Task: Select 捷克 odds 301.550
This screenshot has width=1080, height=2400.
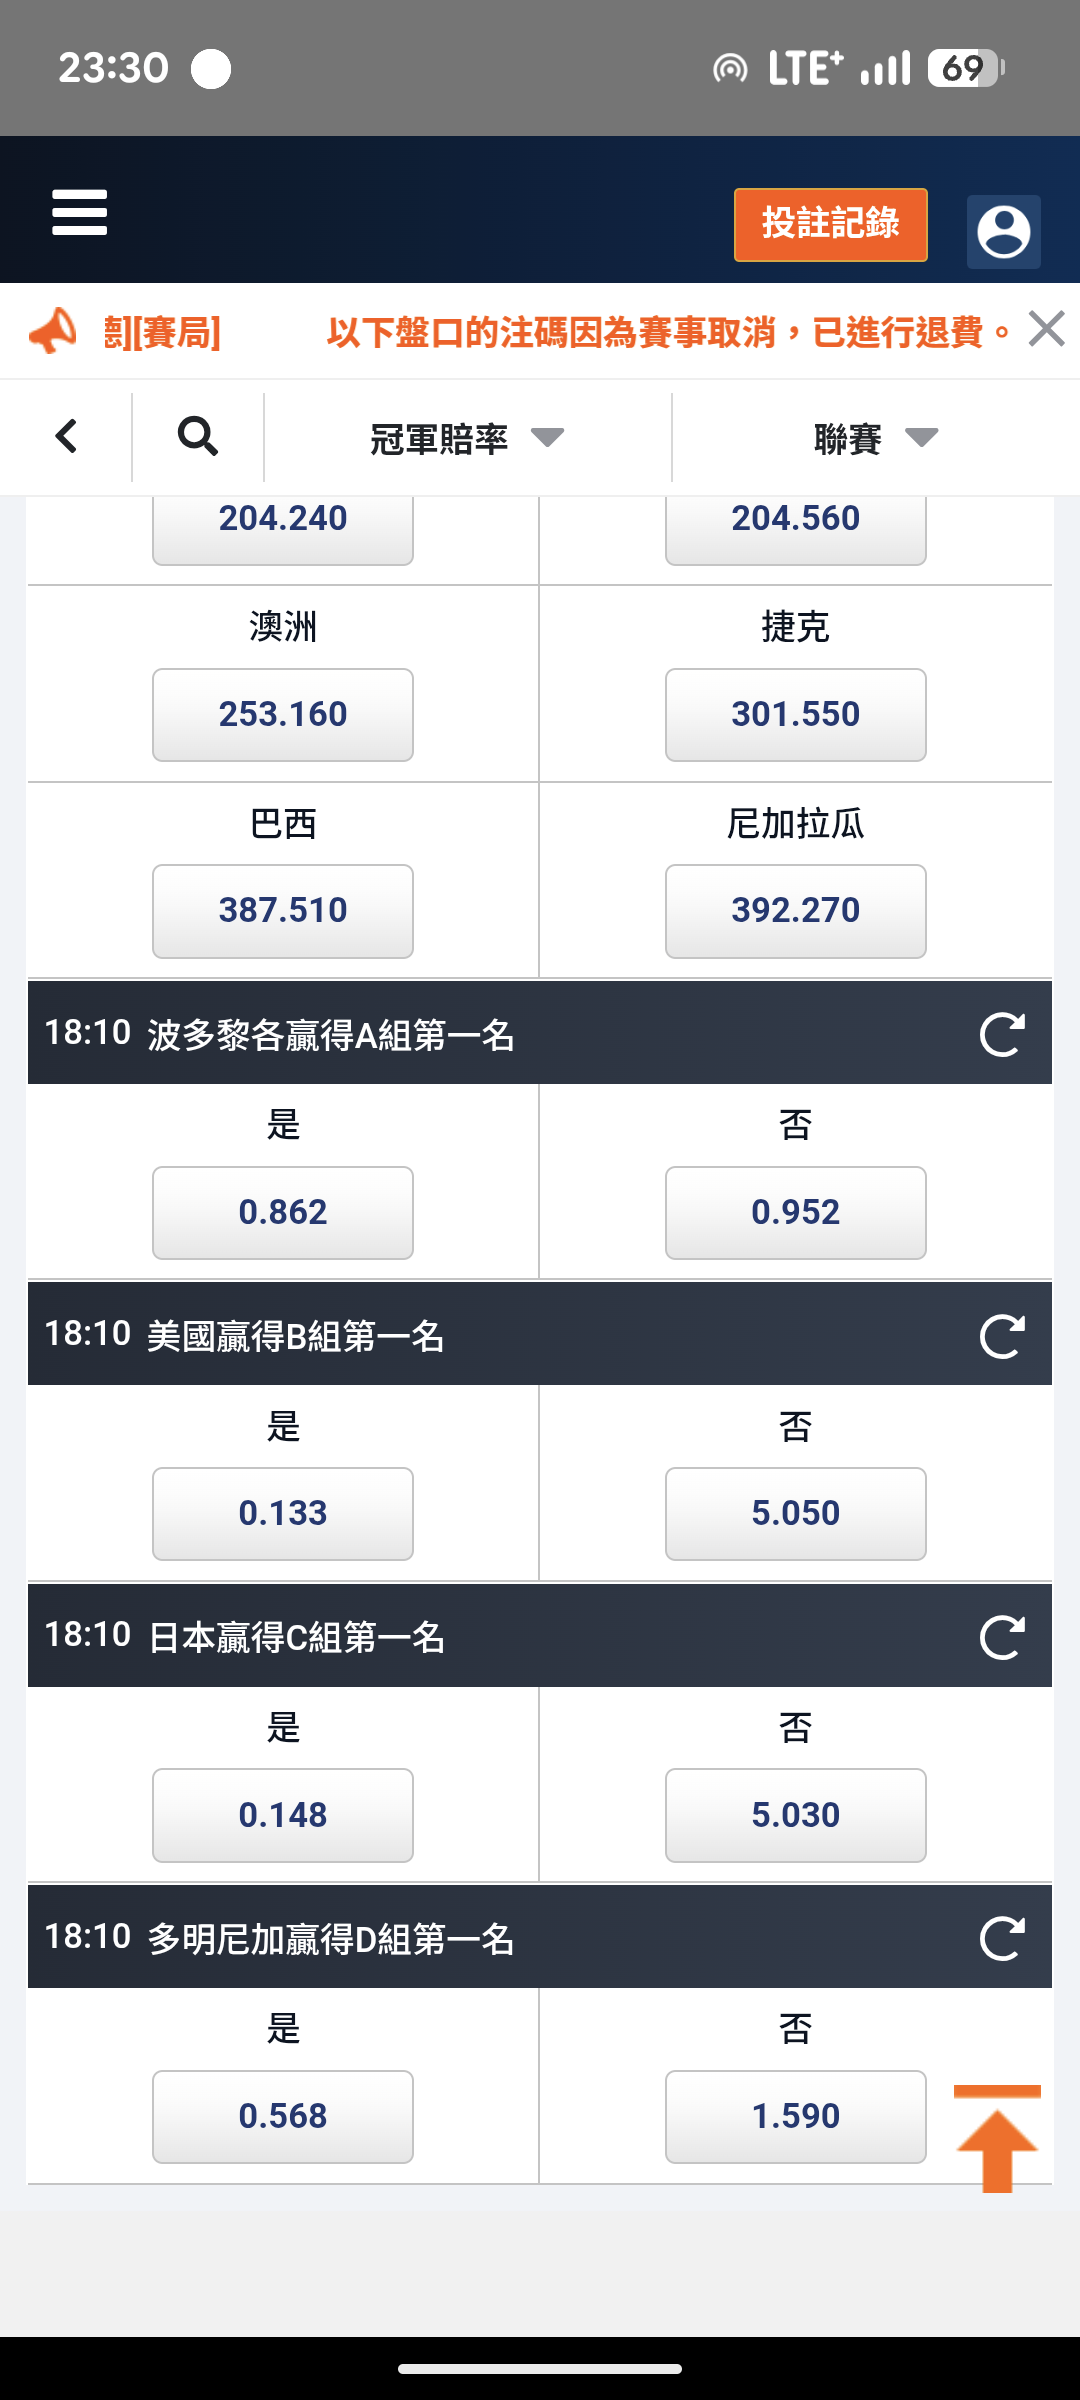Action: (795, 714)
